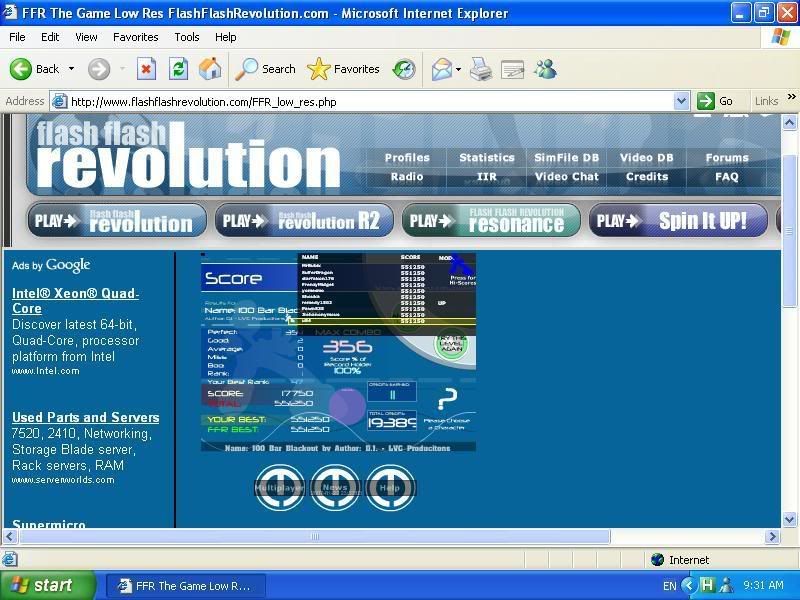
Task: Open the Edit menu
Action: (x=50, y=37)
